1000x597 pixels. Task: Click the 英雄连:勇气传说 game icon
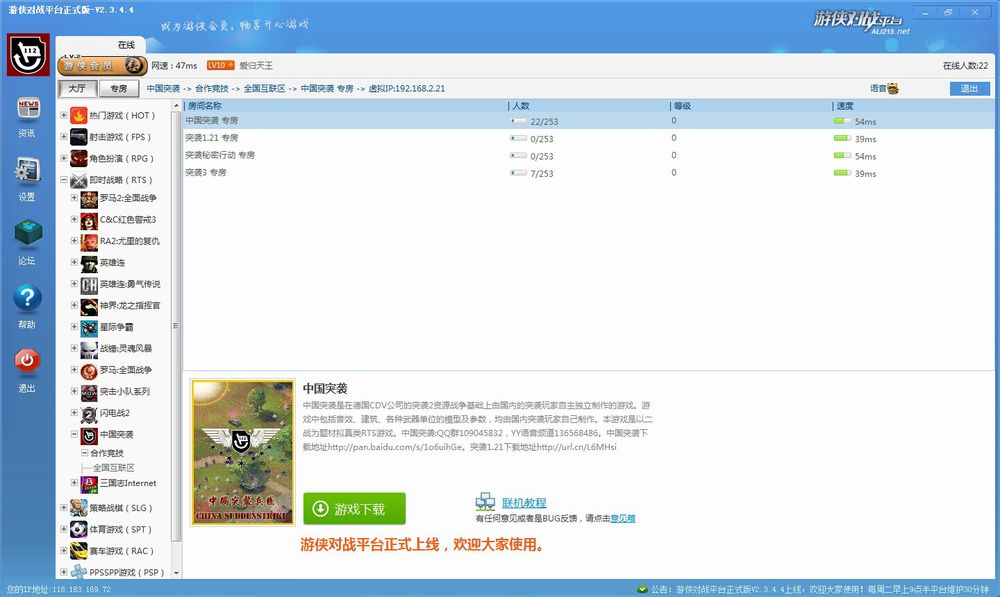pyautogui.click(x=89, y=284)
